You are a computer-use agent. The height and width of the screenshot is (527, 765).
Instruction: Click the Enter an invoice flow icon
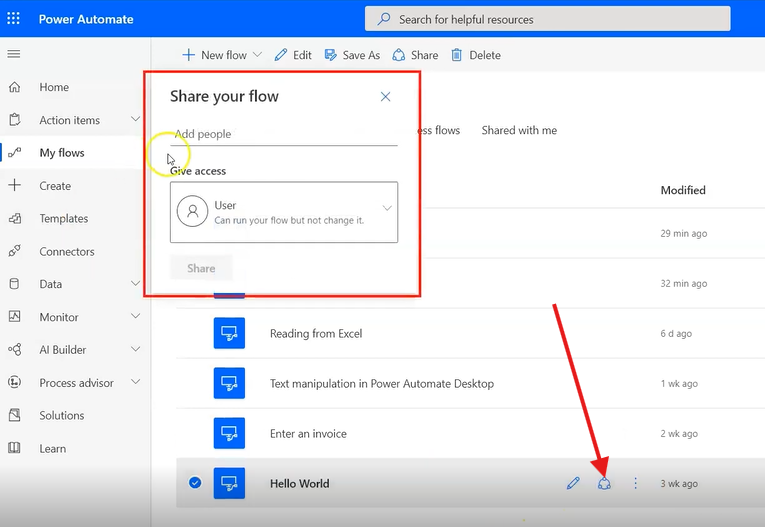pos(229,433)
